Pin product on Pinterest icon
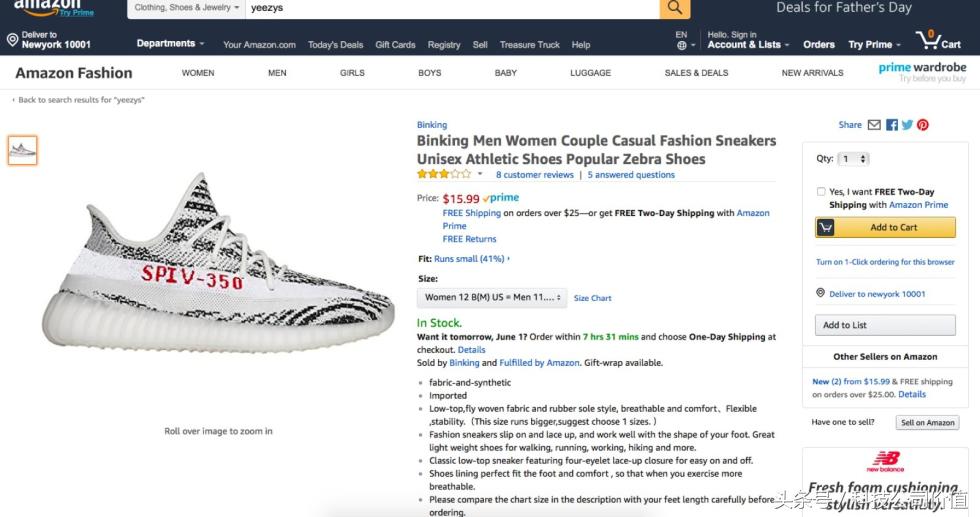 (923, 125)
